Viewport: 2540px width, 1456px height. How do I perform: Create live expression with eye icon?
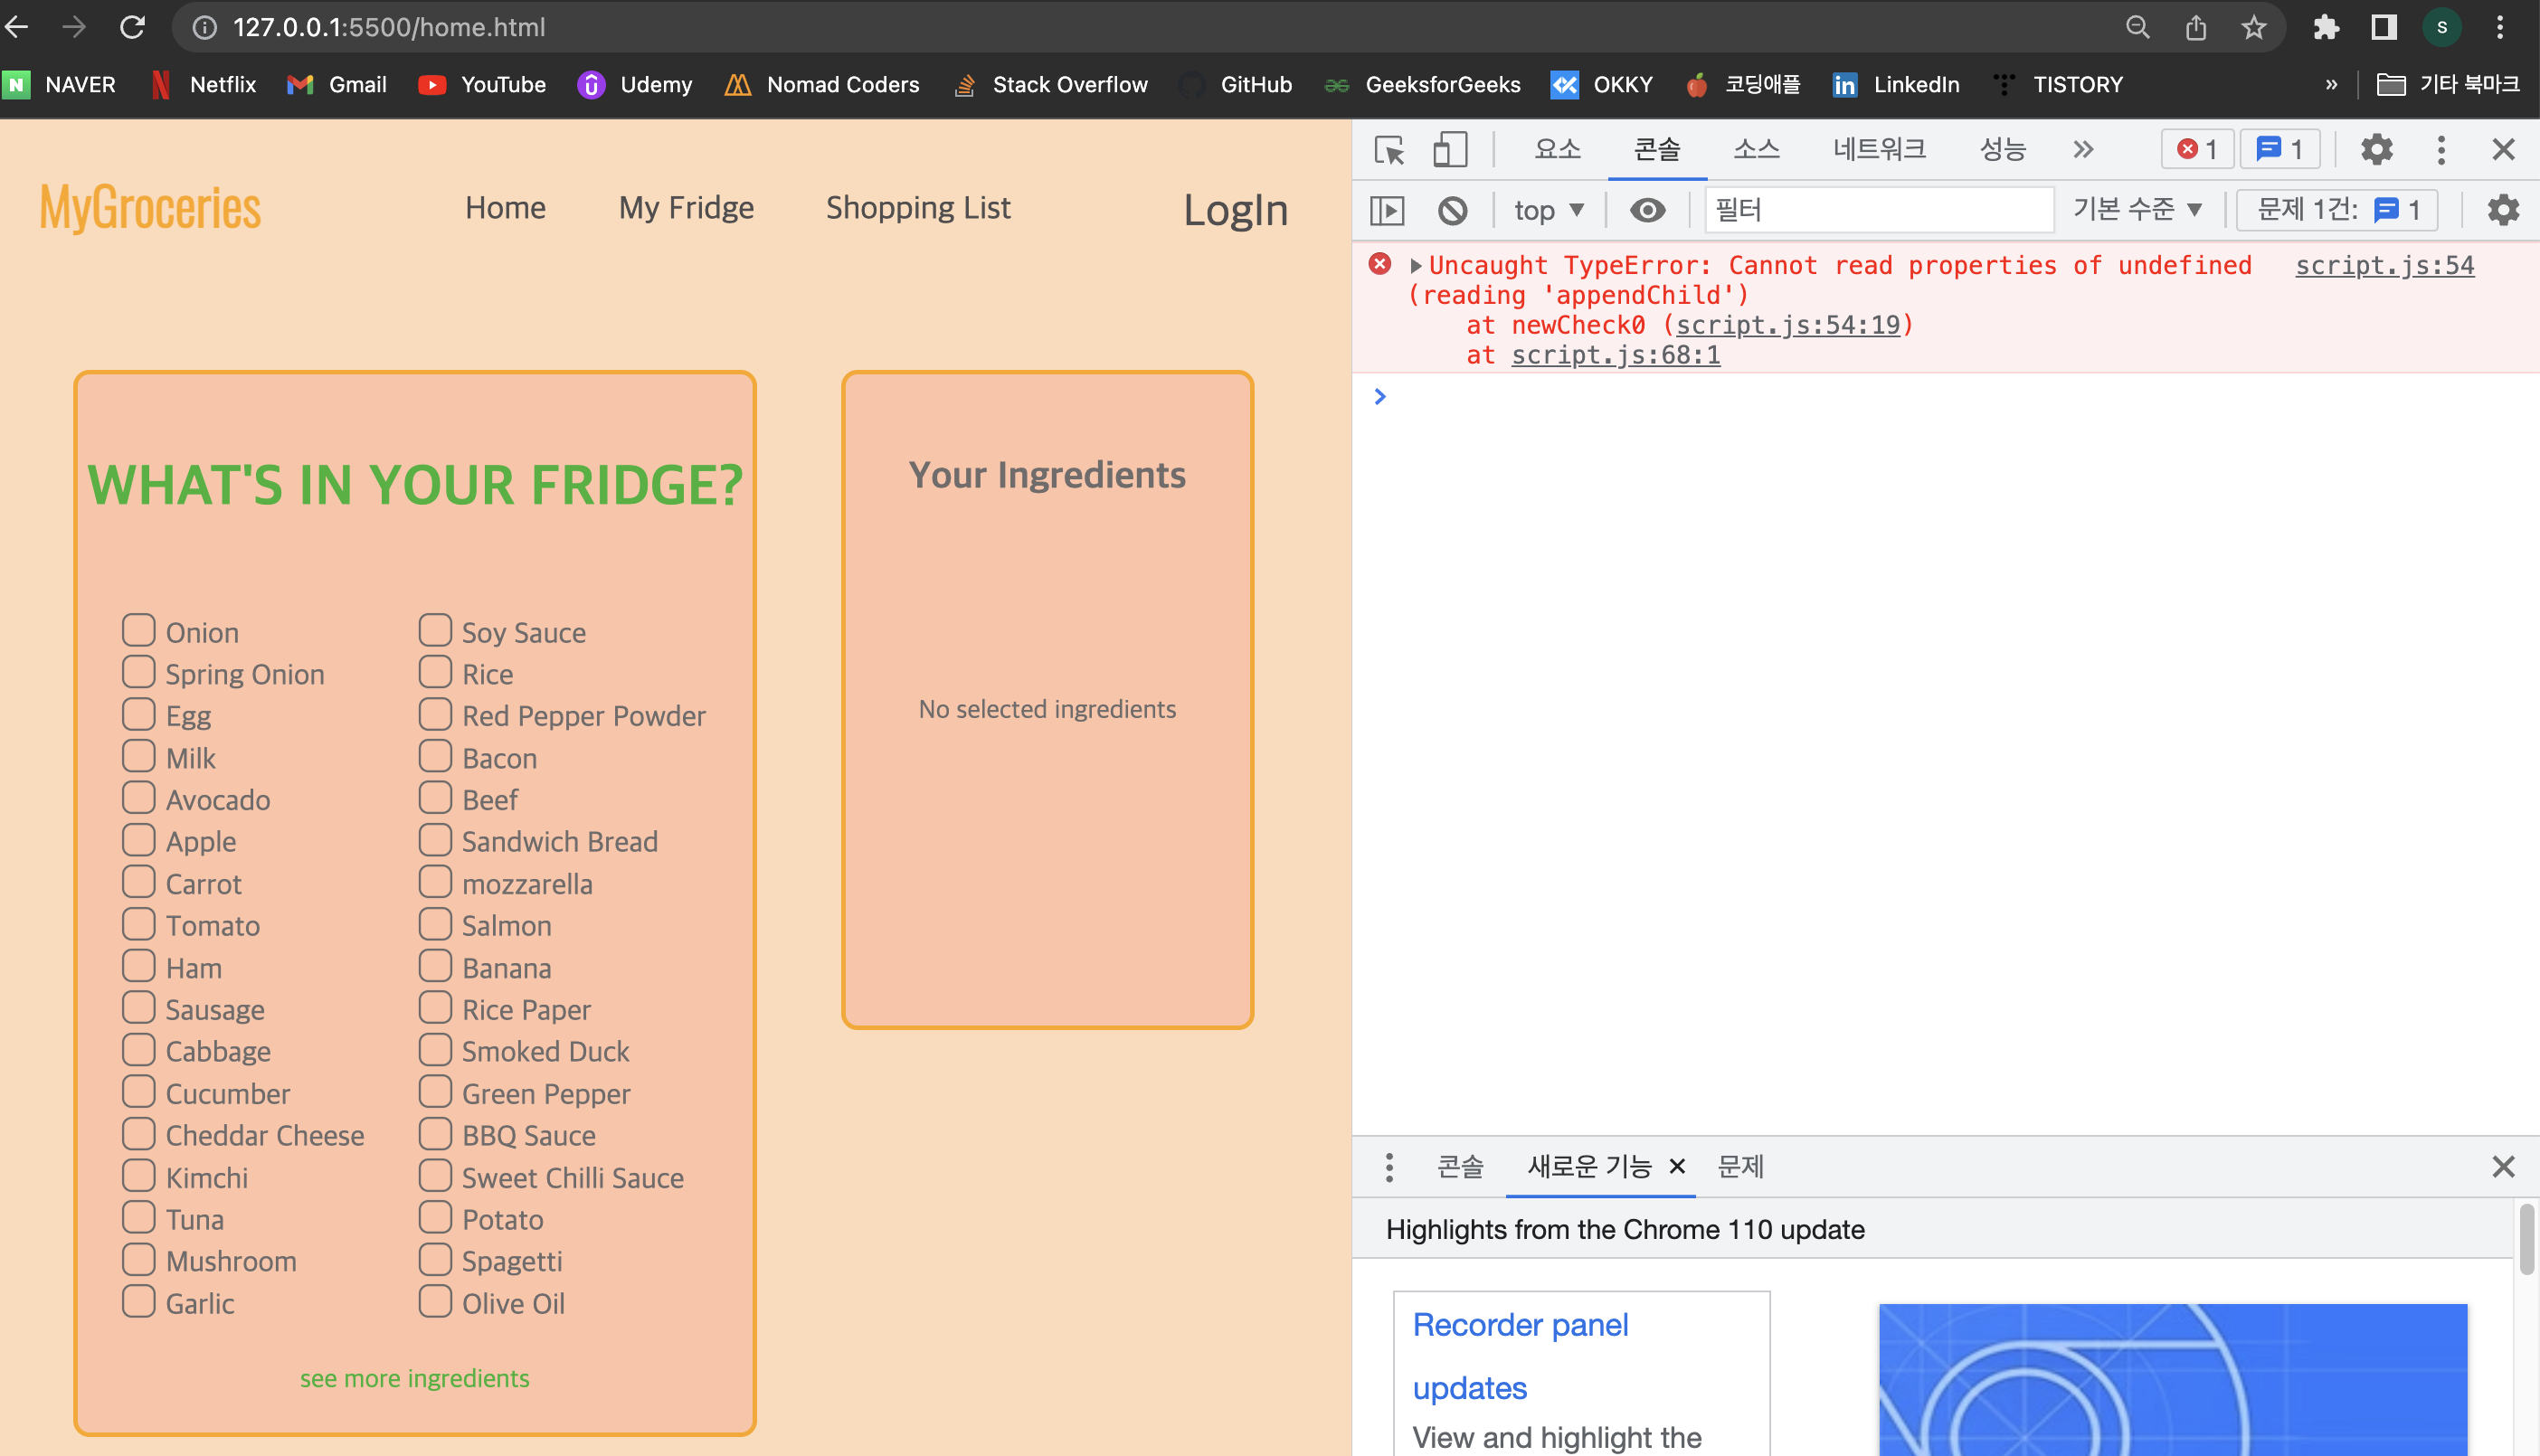pyautogui.click(x=1647, y=210)
